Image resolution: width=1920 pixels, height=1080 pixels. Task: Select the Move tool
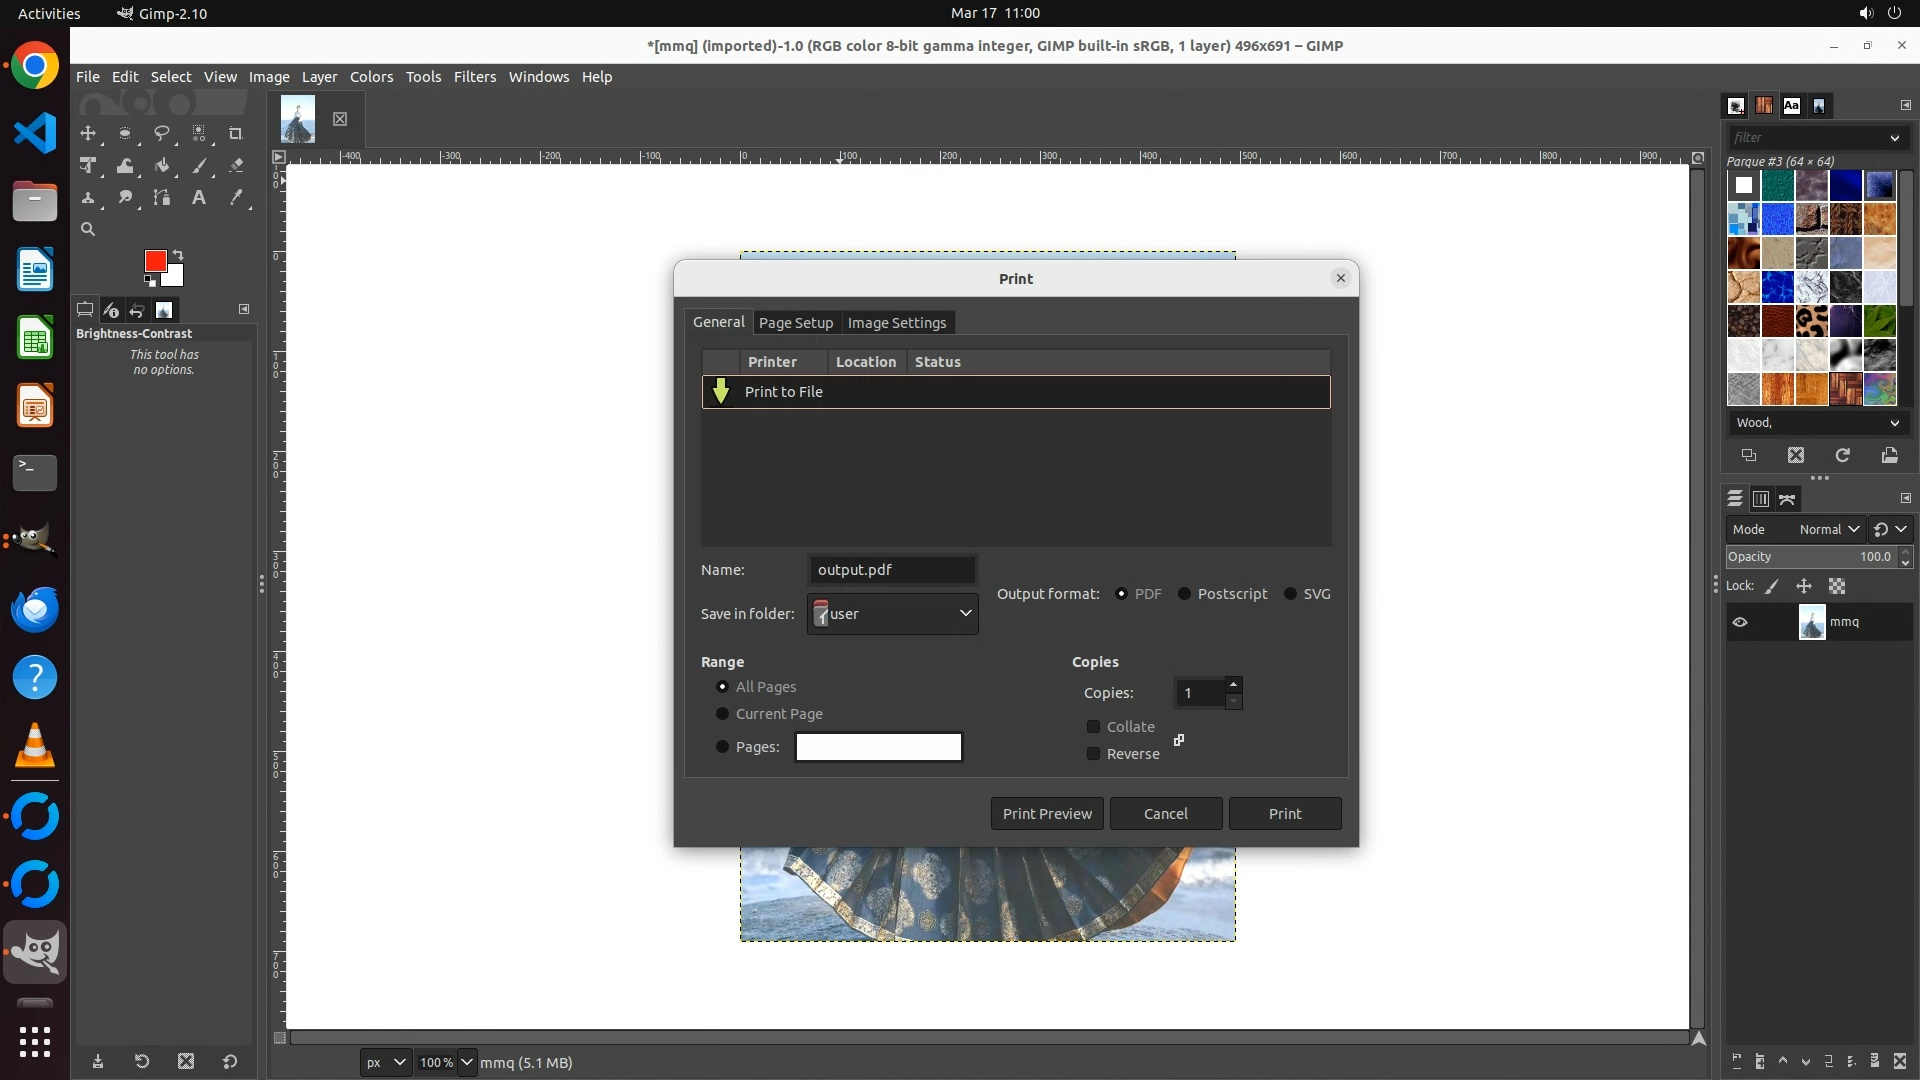click(88, 133)
